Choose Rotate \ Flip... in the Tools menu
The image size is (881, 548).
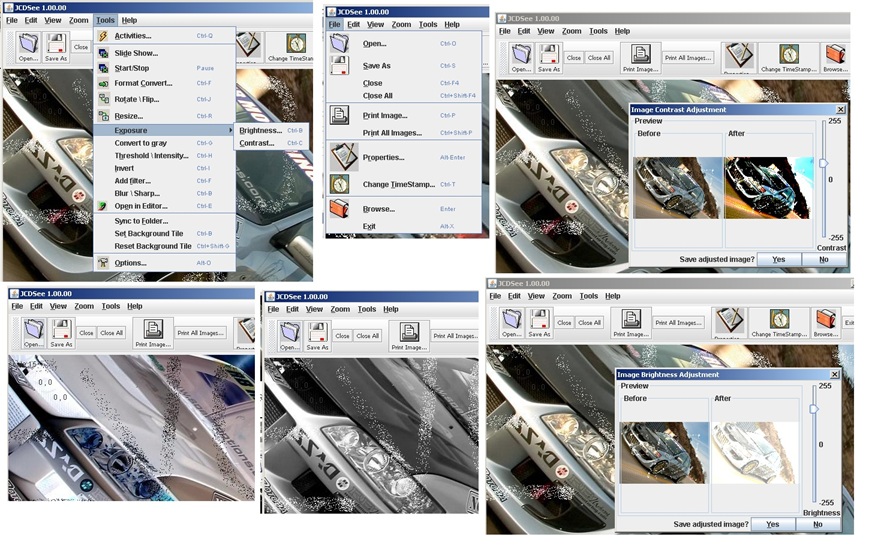[x=164, y=99]
